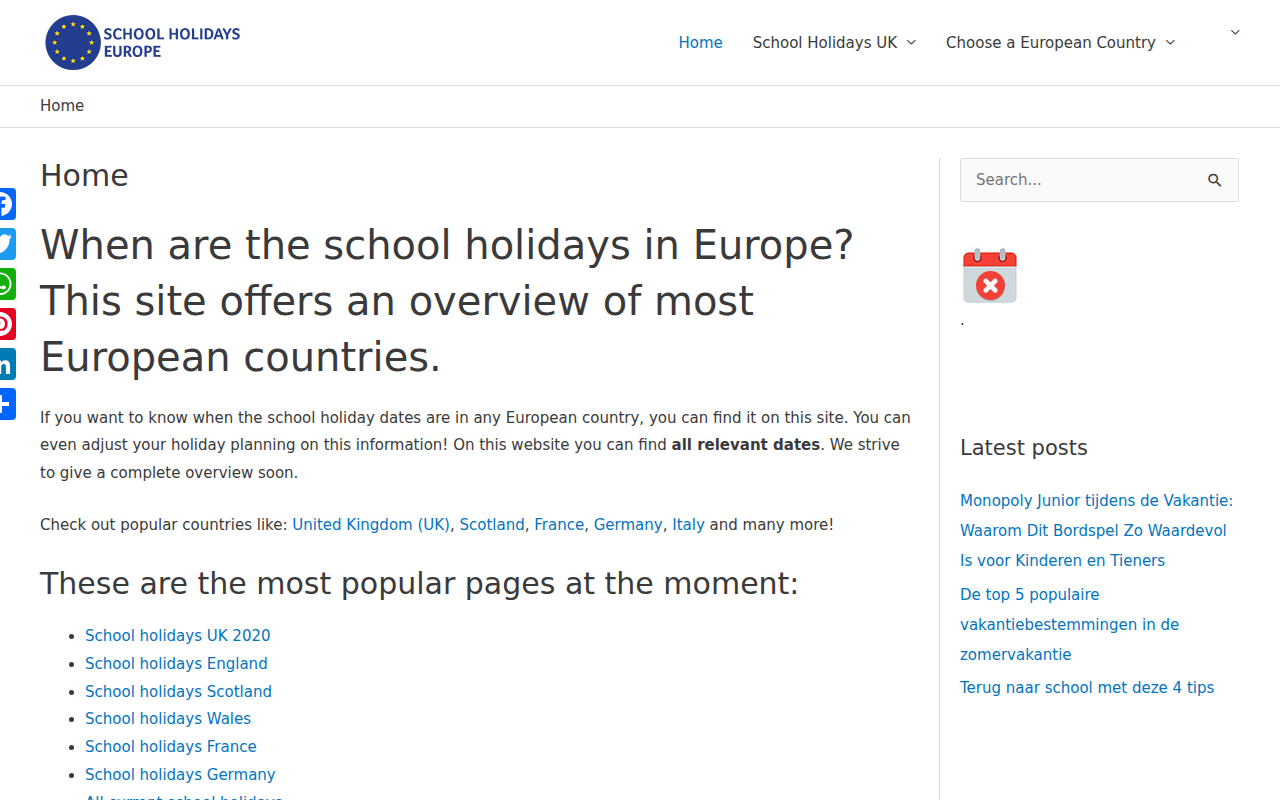The height and width of the screenshot is (800, 1280).
Task: Open School holidays England page
Action: pos(176,663)
